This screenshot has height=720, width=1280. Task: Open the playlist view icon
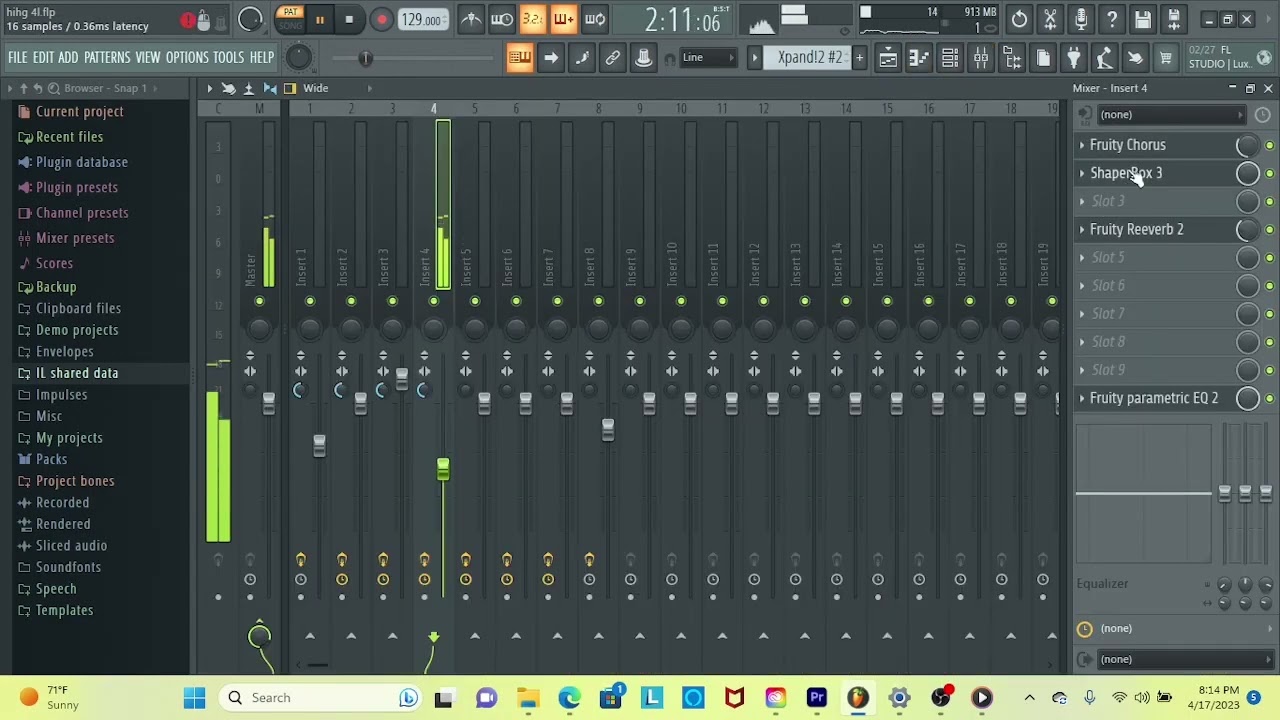coord(887,58)
